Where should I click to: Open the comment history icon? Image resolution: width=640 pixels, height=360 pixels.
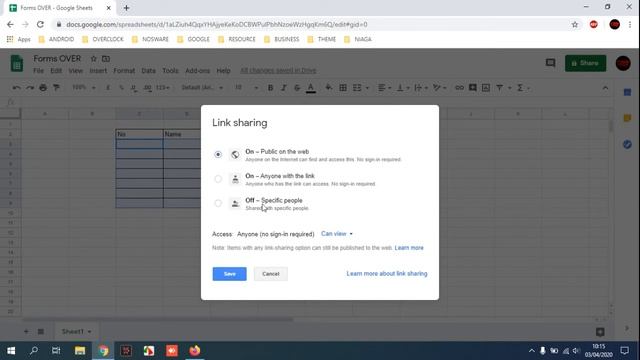coord(551,63)
